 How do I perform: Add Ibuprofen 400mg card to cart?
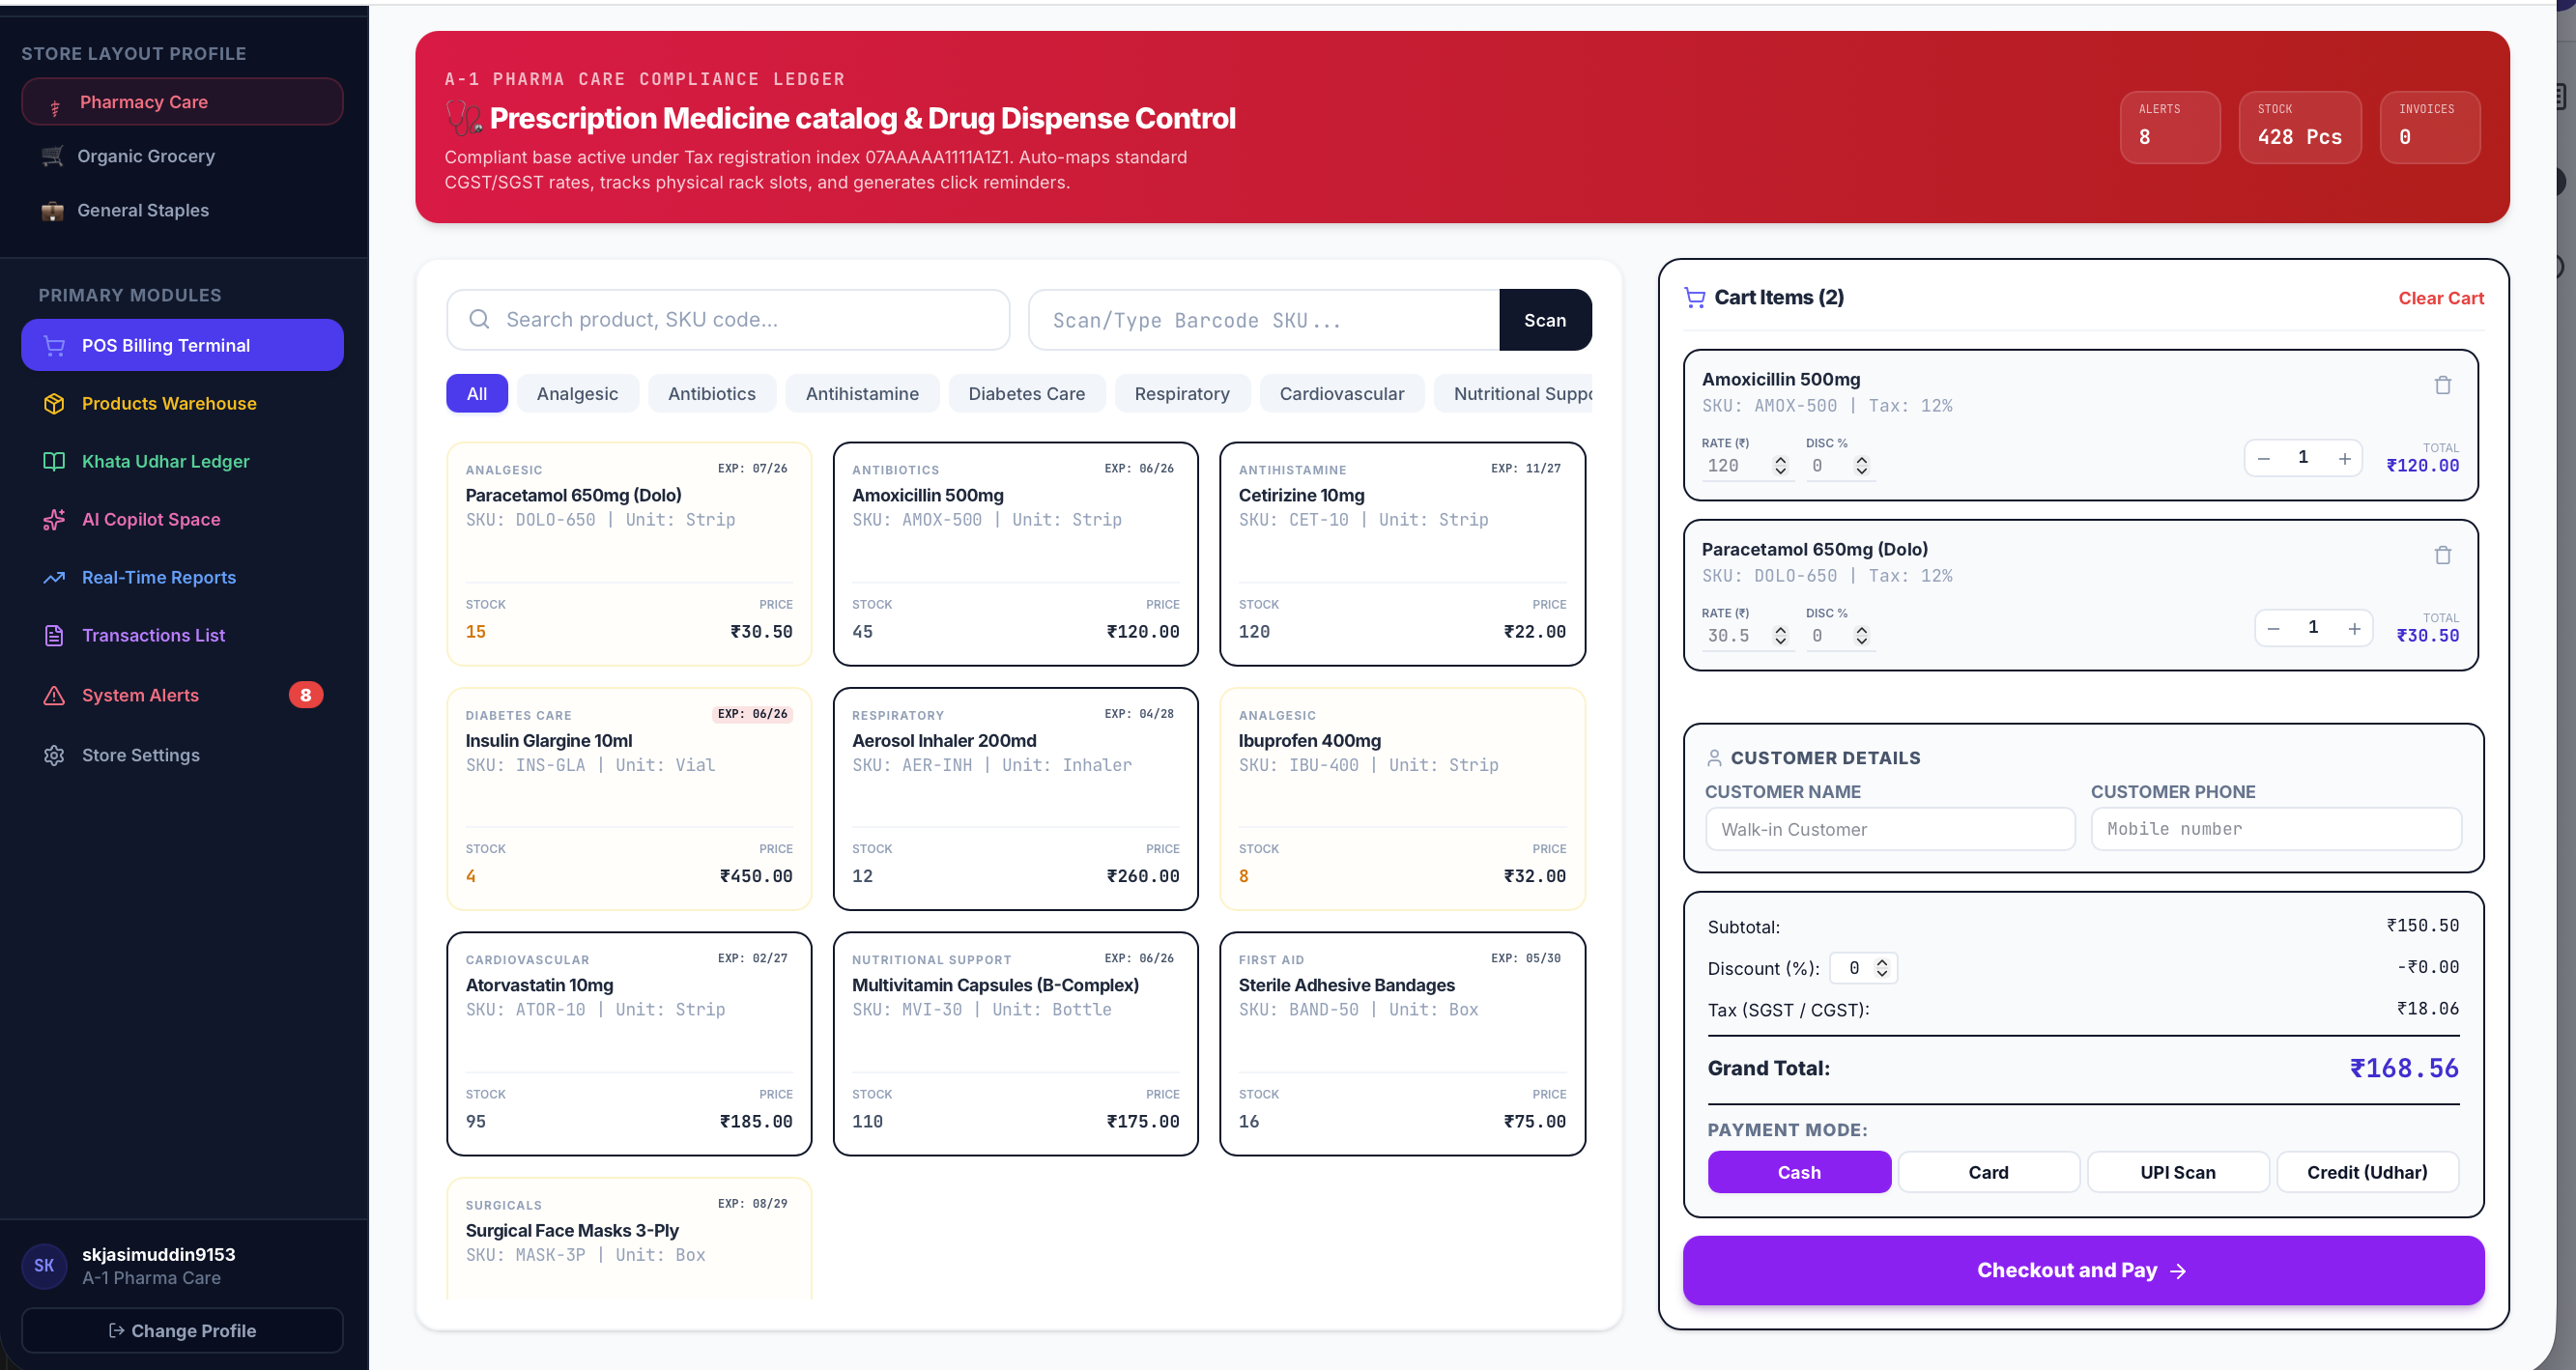1402,798
